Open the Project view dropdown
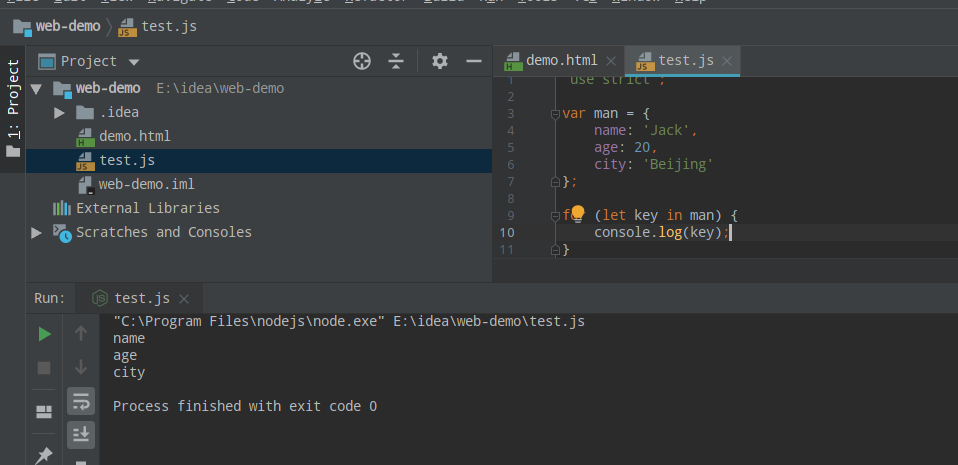Screen dimensions: 958x465 click(134, 62)
